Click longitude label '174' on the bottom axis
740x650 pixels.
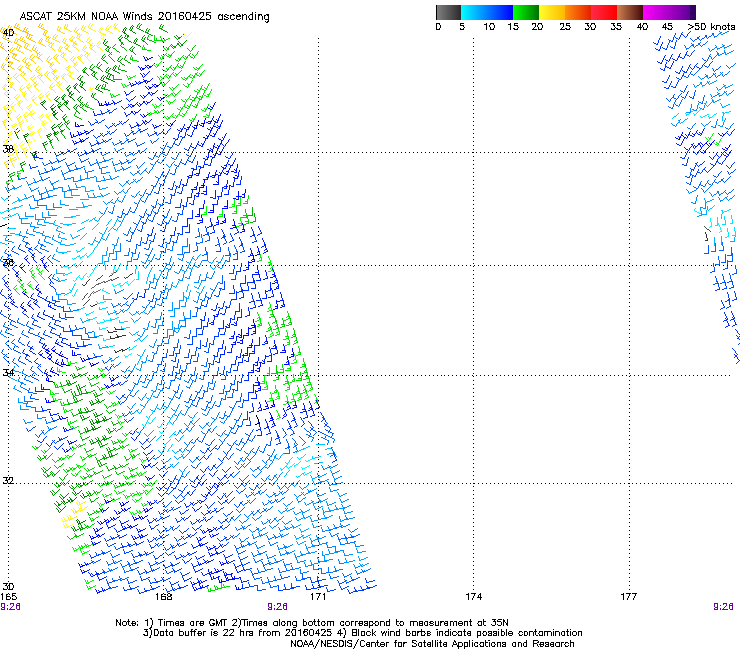tap(473, 597)
